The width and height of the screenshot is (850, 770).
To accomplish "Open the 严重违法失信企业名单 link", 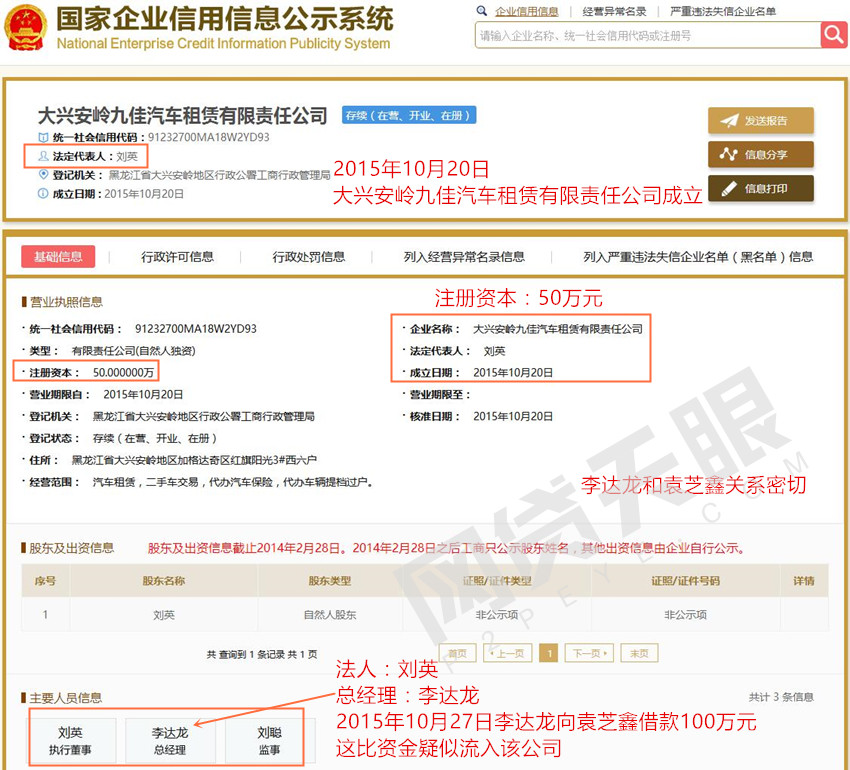I will click(723, 11).
